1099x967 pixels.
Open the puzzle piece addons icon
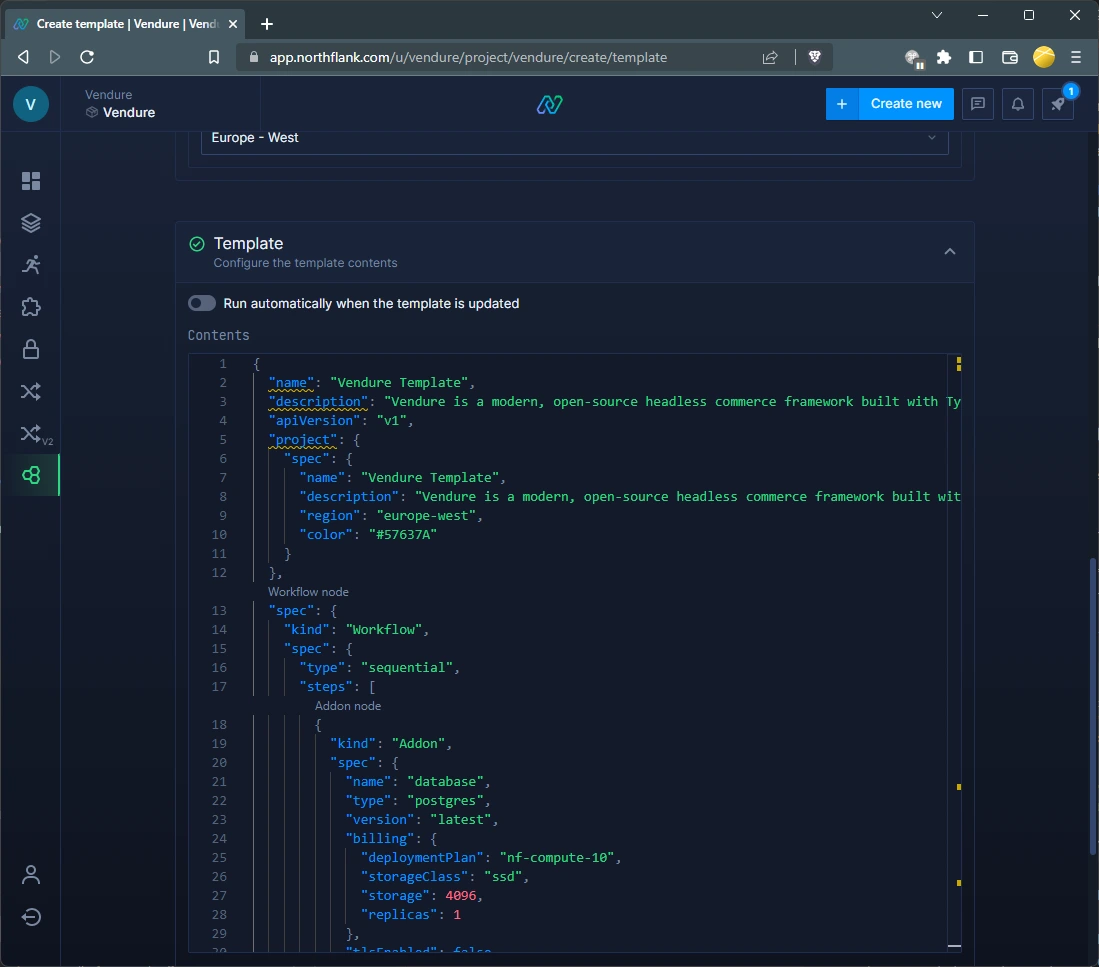(31, 307)
